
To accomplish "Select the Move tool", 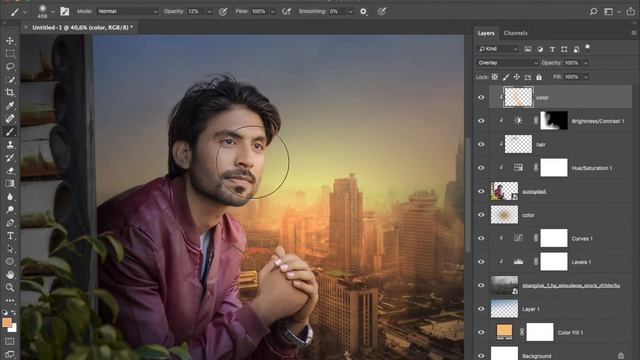I will [x=10, y=41].
